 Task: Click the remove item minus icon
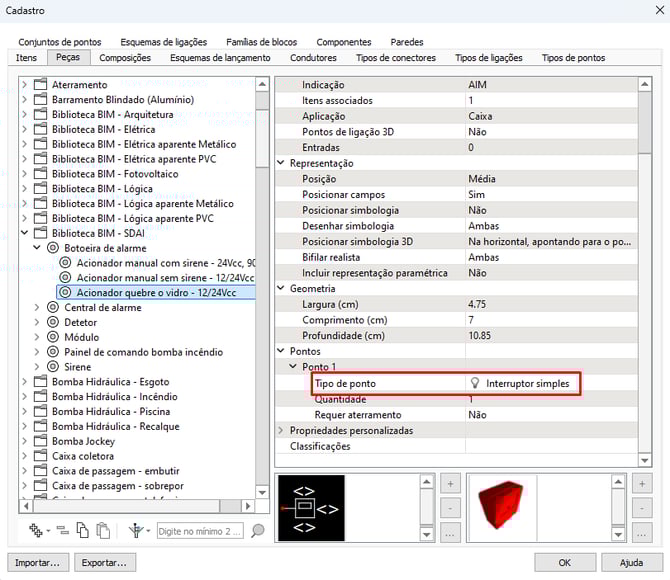point(62,530)
